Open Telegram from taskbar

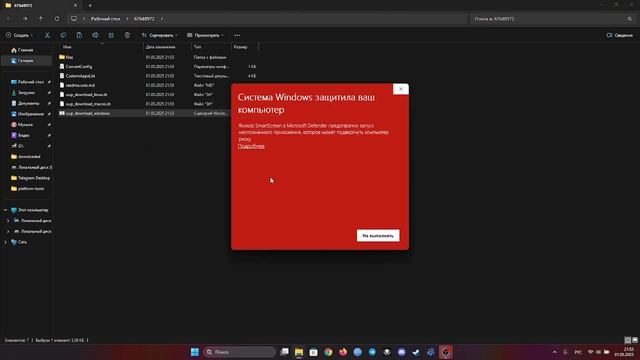pos(372,352)
